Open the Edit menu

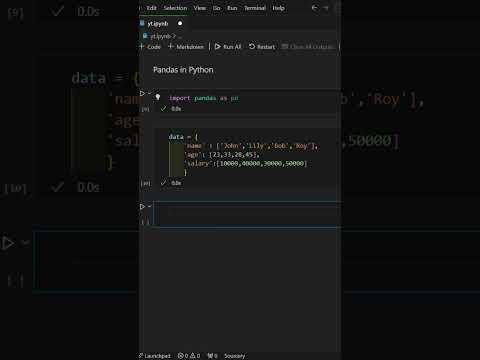click(151, 8)
